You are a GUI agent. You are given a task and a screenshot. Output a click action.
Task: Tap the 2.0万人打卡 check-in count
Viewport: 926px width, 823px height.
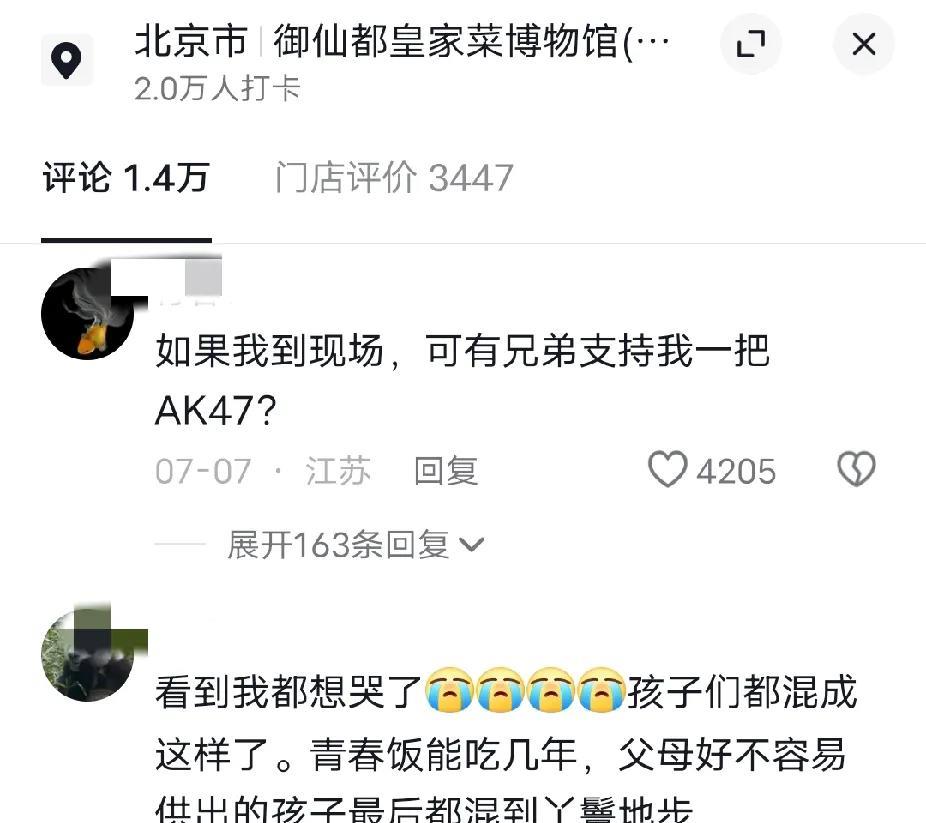click(218, 89)
